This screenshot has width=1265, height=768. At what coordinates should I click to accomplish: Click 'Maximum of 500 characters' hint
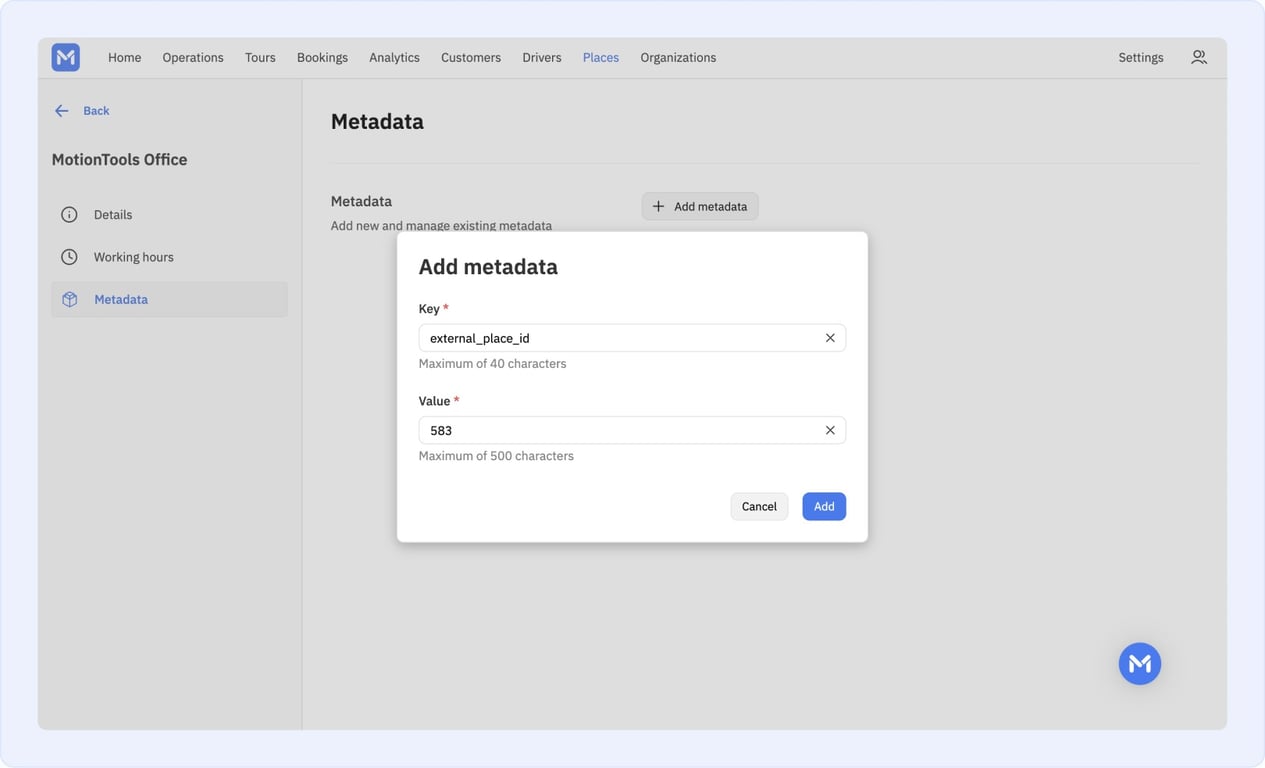tap(496, 456)
